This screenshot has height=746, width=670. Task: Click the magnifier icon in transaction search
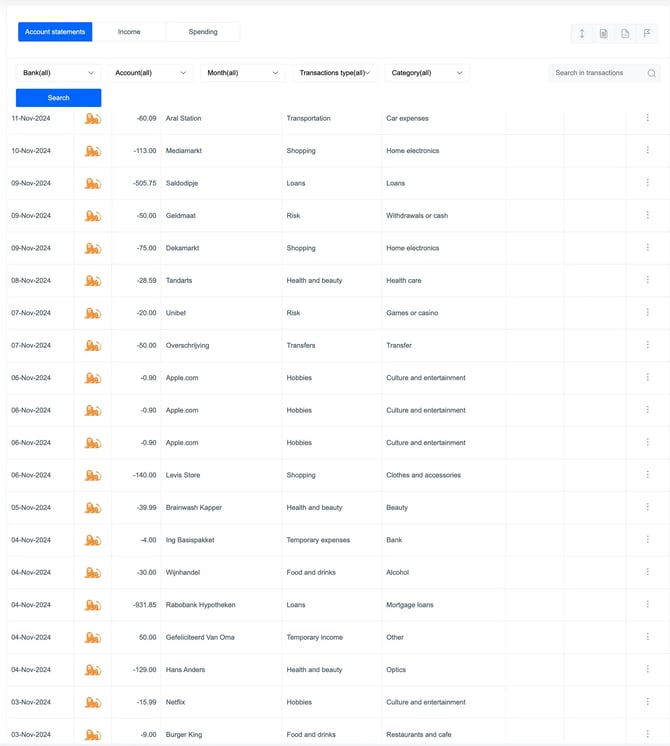[652, 73]
